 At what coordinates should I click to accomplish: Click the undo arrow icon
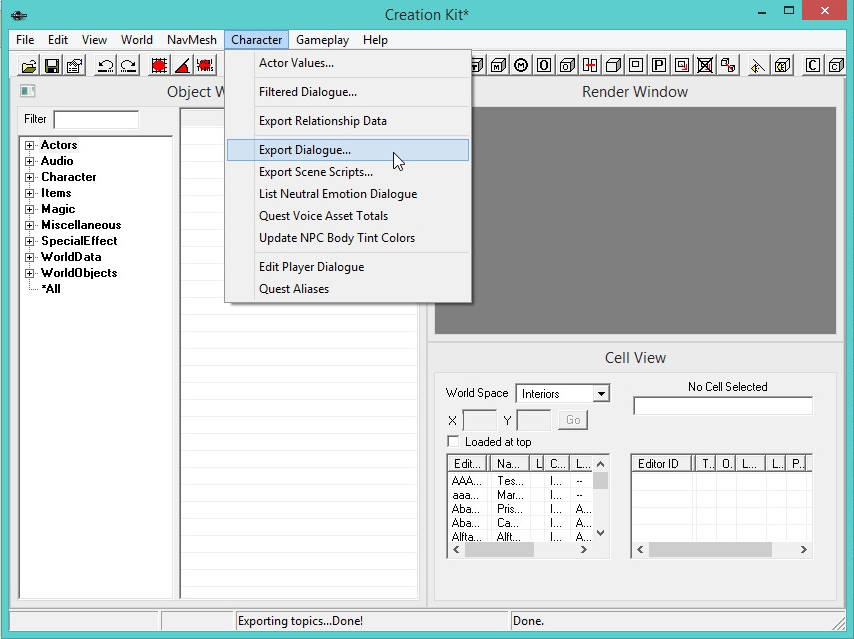coord(105,66)
